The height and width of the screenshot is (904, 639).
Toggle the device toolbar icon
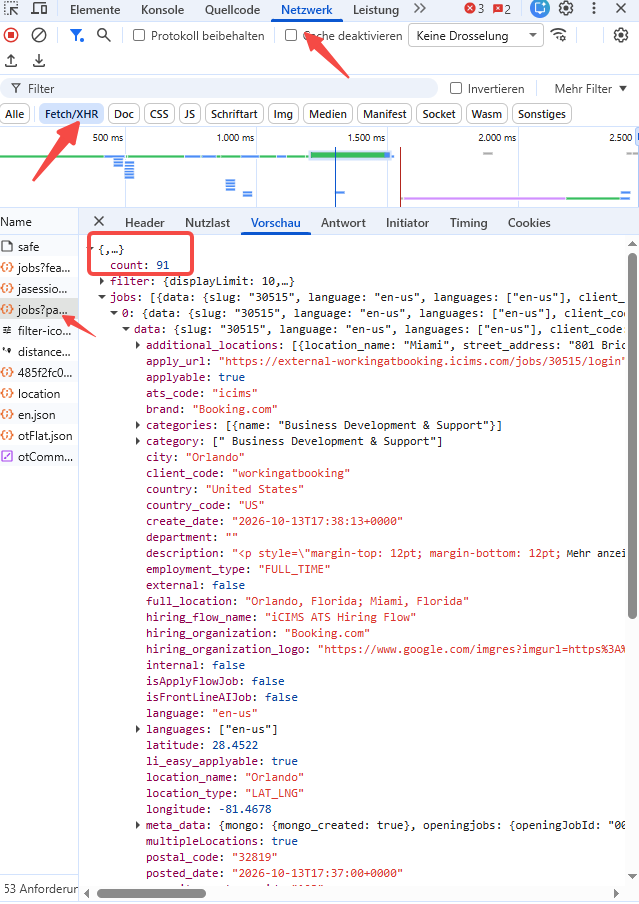coord(39,9)
